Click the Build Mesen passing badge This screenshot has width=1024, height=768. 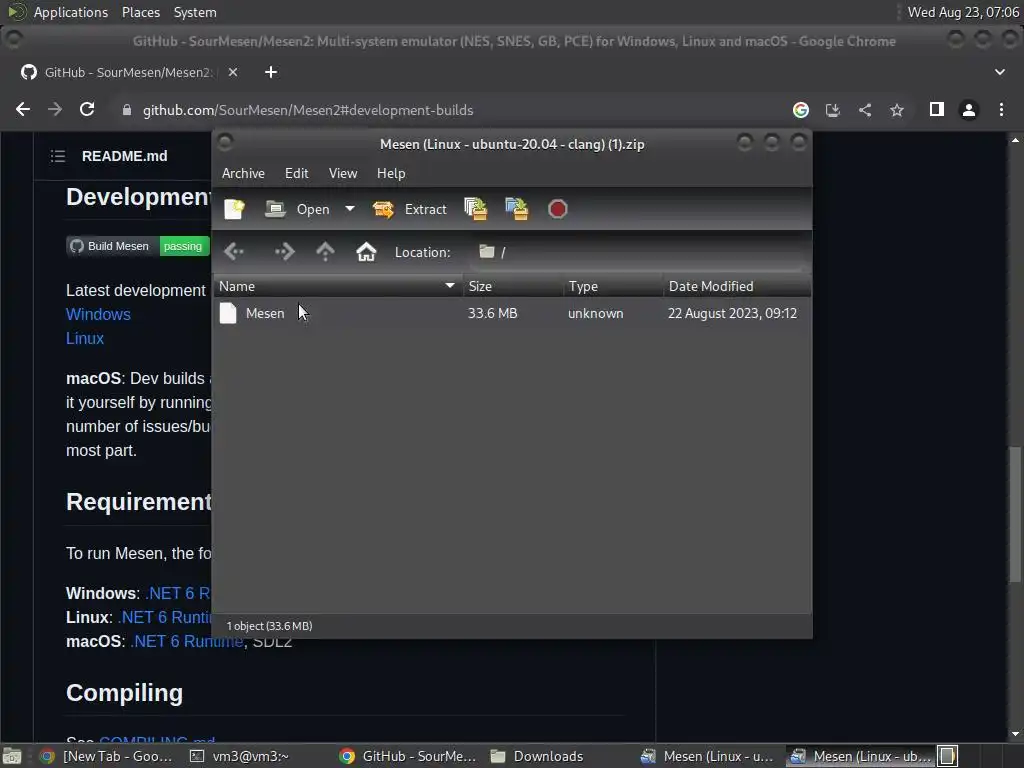coord(138,246)
